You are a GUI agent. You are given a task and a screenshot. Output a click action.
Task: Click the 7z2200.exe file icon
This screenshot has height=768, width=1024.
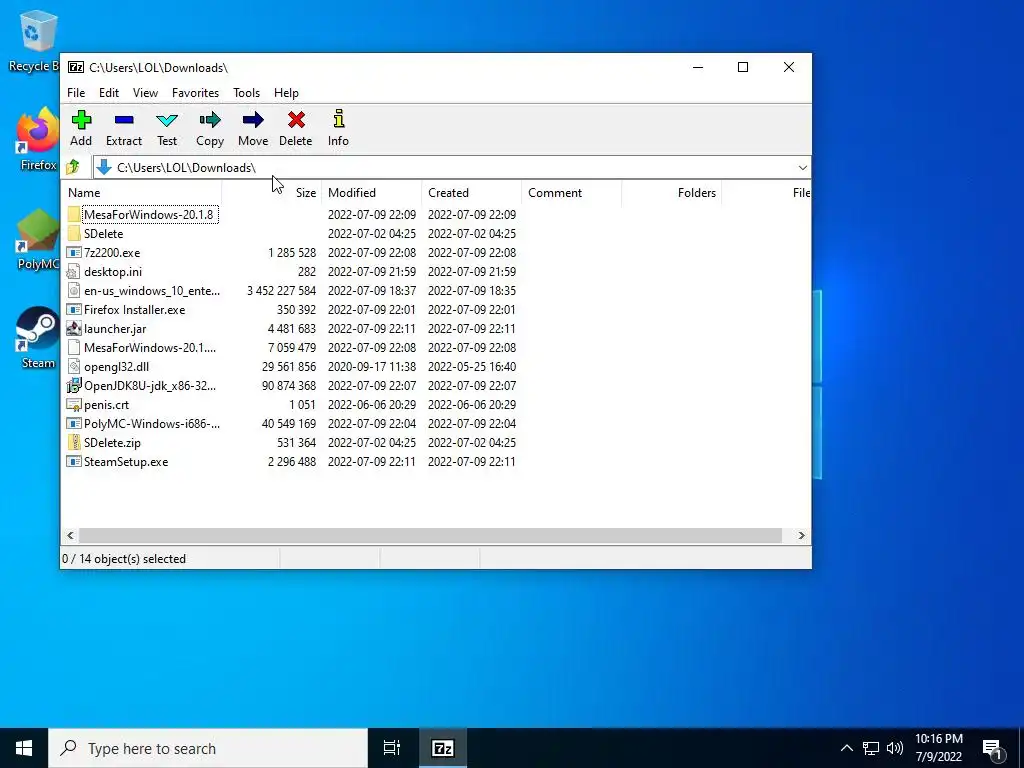(74, 253)
